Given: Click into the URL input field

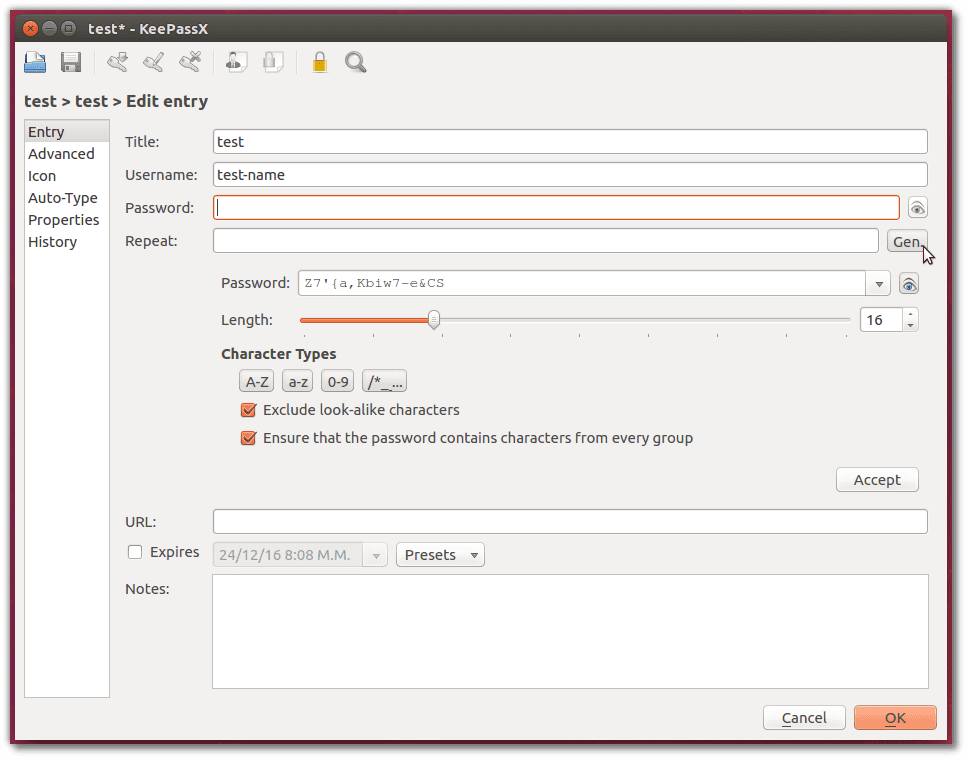Looking at the screenshot, I should (x=570, y=522).
